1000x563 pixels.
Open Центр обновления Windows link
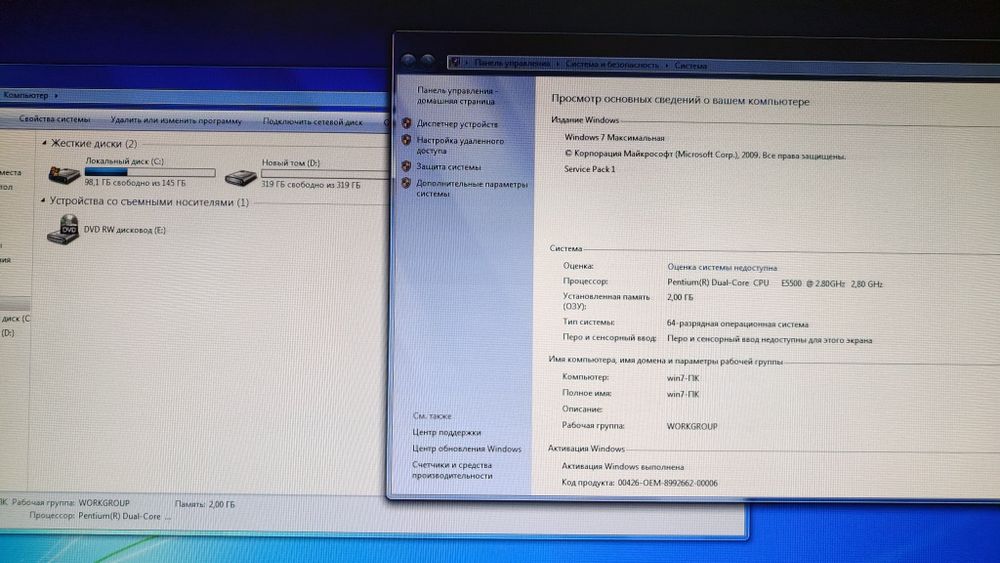pyautogui.click(x=467, y=448)
